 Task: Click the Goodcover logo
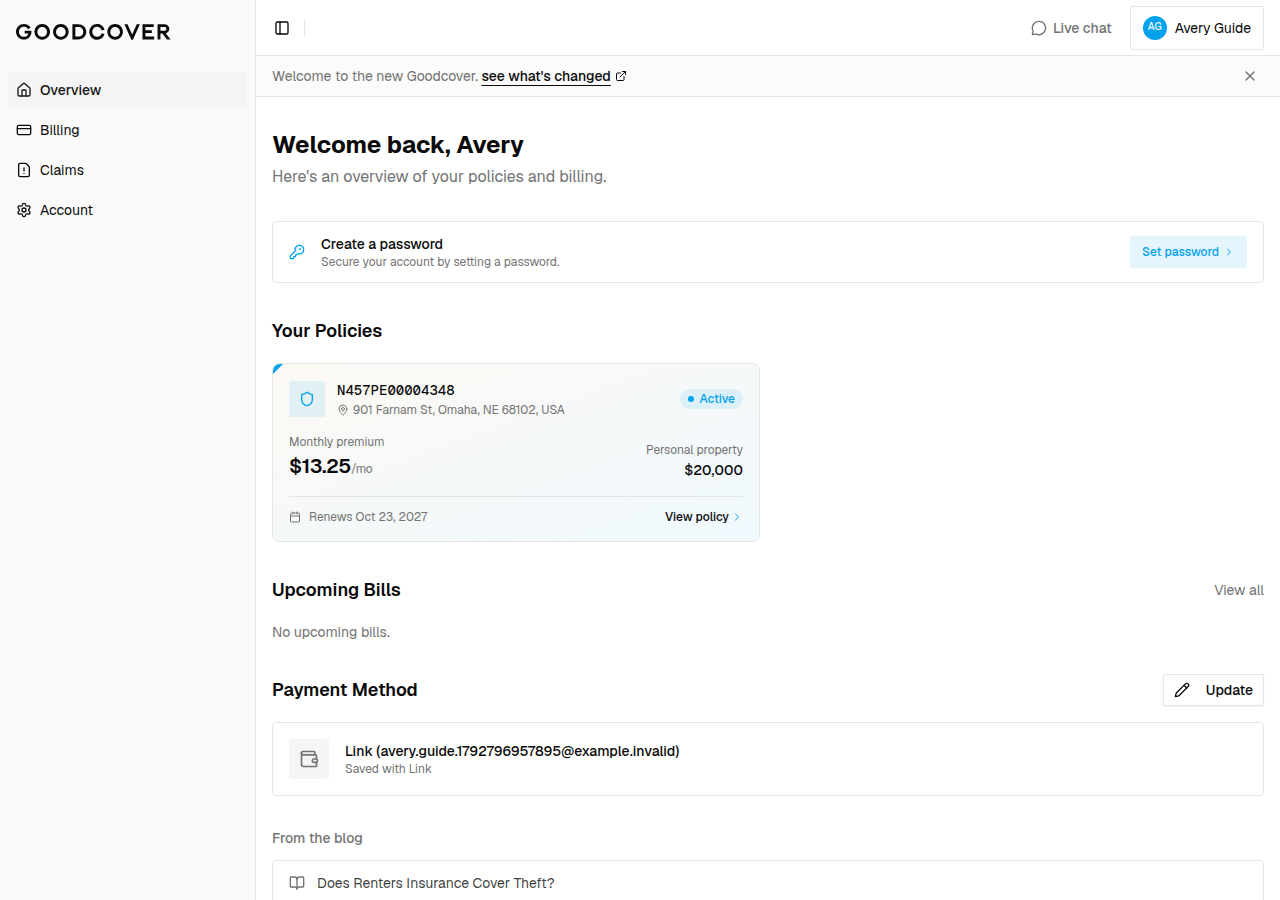tap(93, 32)
